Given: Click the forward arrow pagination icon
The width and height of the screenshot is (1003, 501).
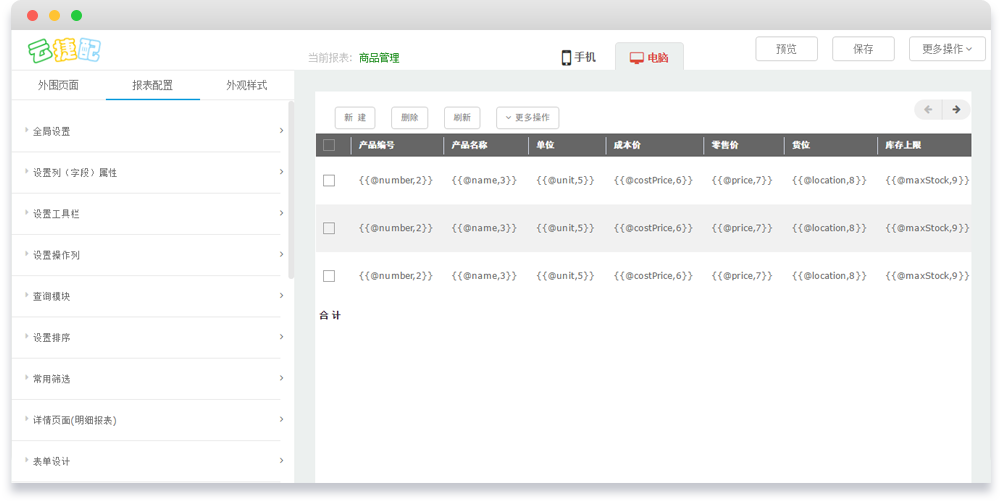Looking at the screenshot, I should pyautogui.click(x=956, y=110).
